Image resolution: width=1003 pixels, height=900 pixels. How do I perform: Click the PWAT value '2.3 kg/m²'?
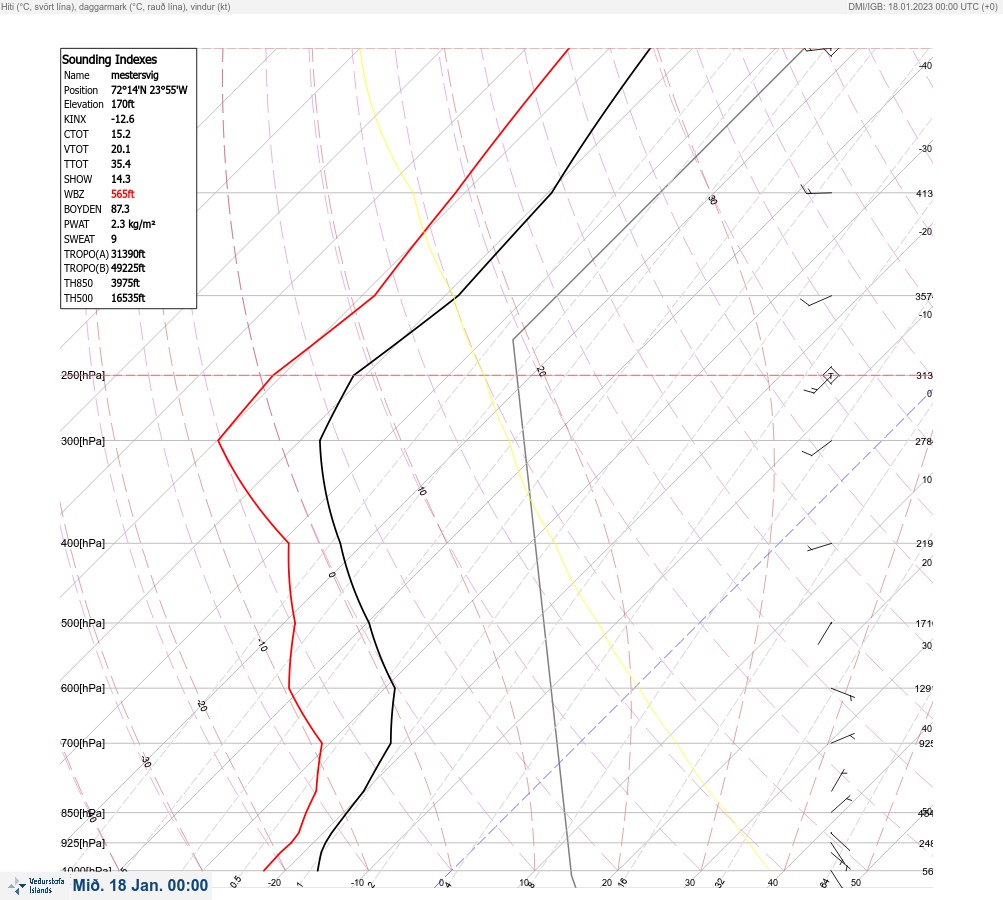pos(133,224)
